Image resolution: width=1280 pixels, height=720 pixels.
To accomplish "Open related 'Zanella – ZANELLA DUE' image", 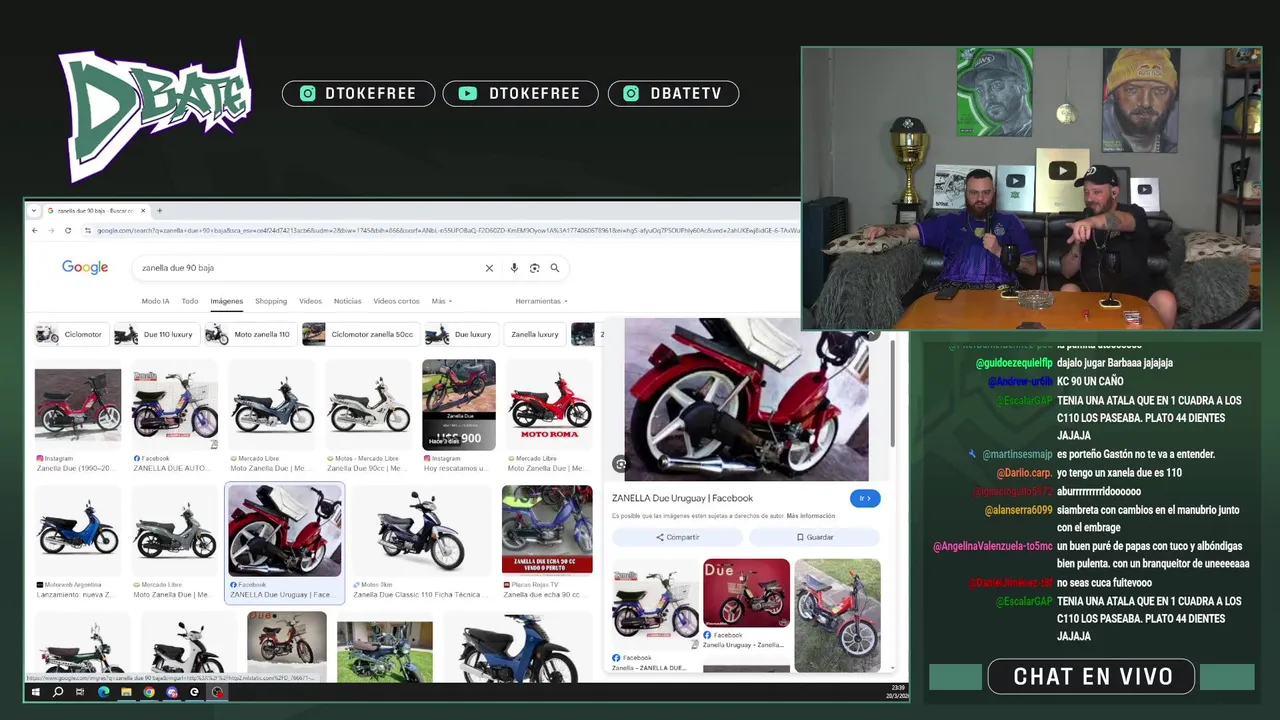I will [655, 604].
